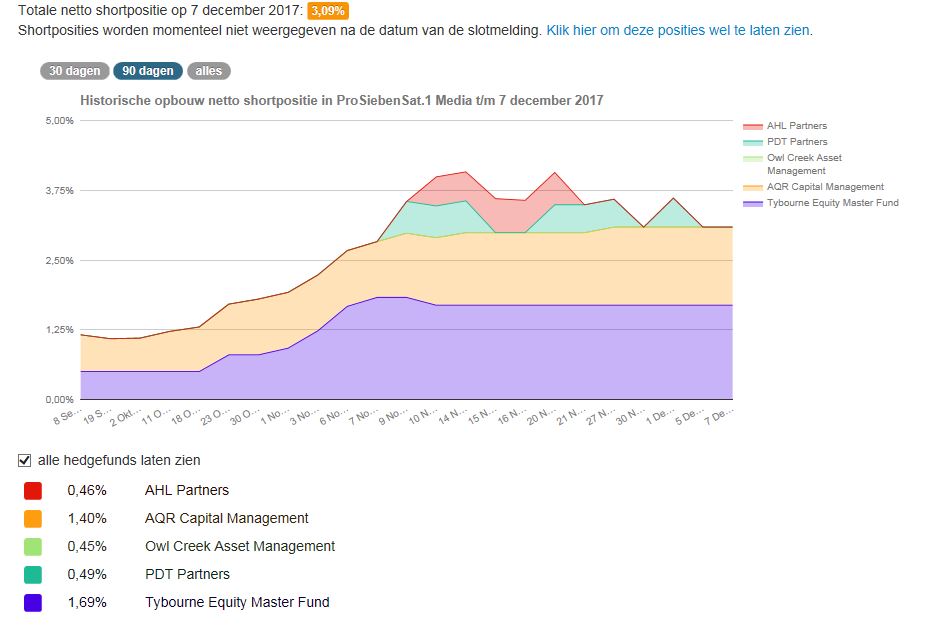Screen dimensions: 935x642
Task: Click teal swatch beside PDT Partners 0,49%
Action: (x=33, y=575)
